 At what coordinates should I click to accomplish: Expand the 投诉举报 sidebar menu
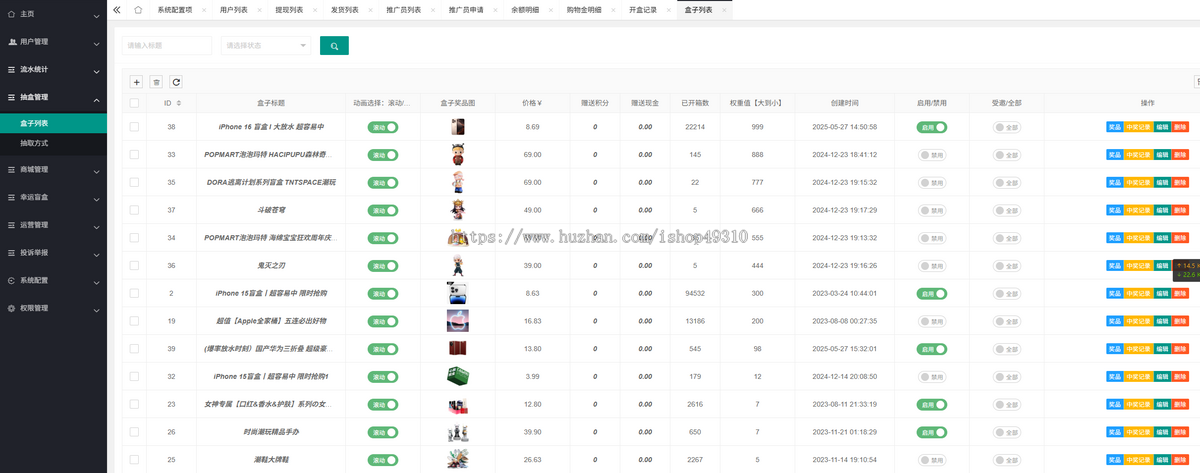[x=54, y=252]
